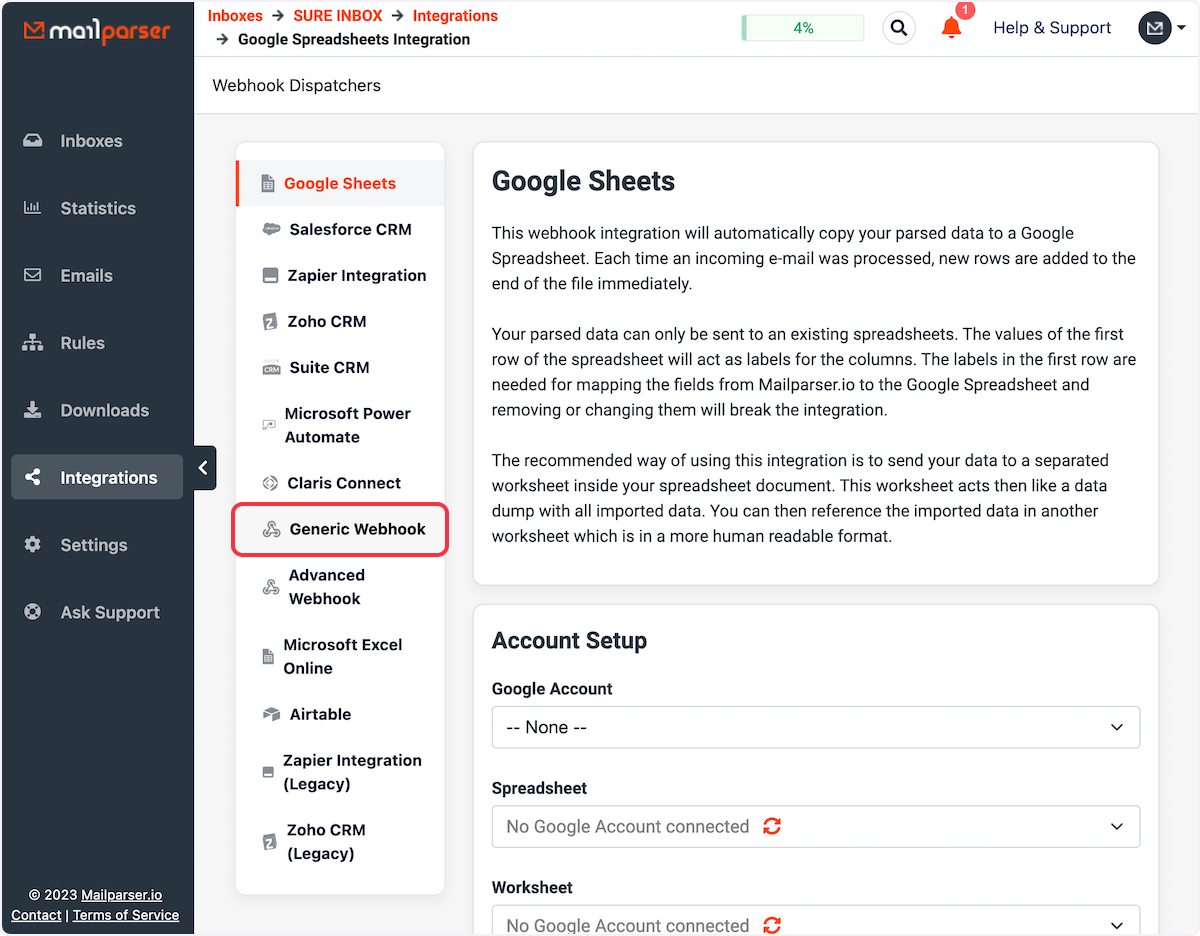The height and width of the screenshot is (936, 1200).
Task: Click the Microsoft Power Automate icon
Action: coord(268,425)
